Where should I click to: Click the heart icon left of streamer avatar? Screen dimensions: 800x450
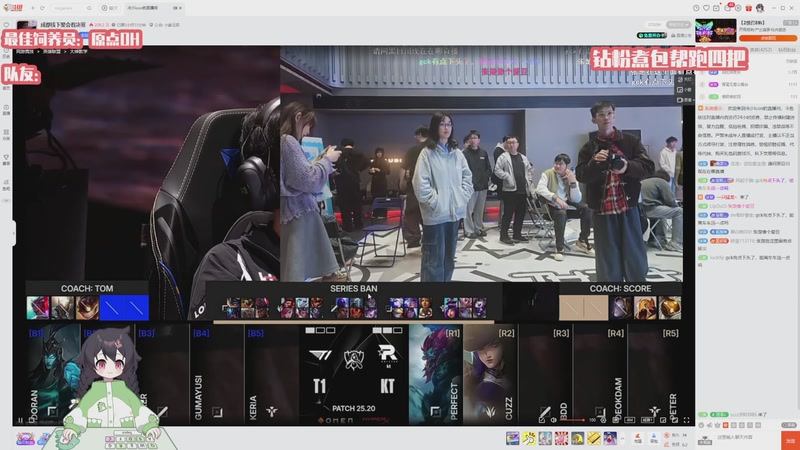[6, 24]
